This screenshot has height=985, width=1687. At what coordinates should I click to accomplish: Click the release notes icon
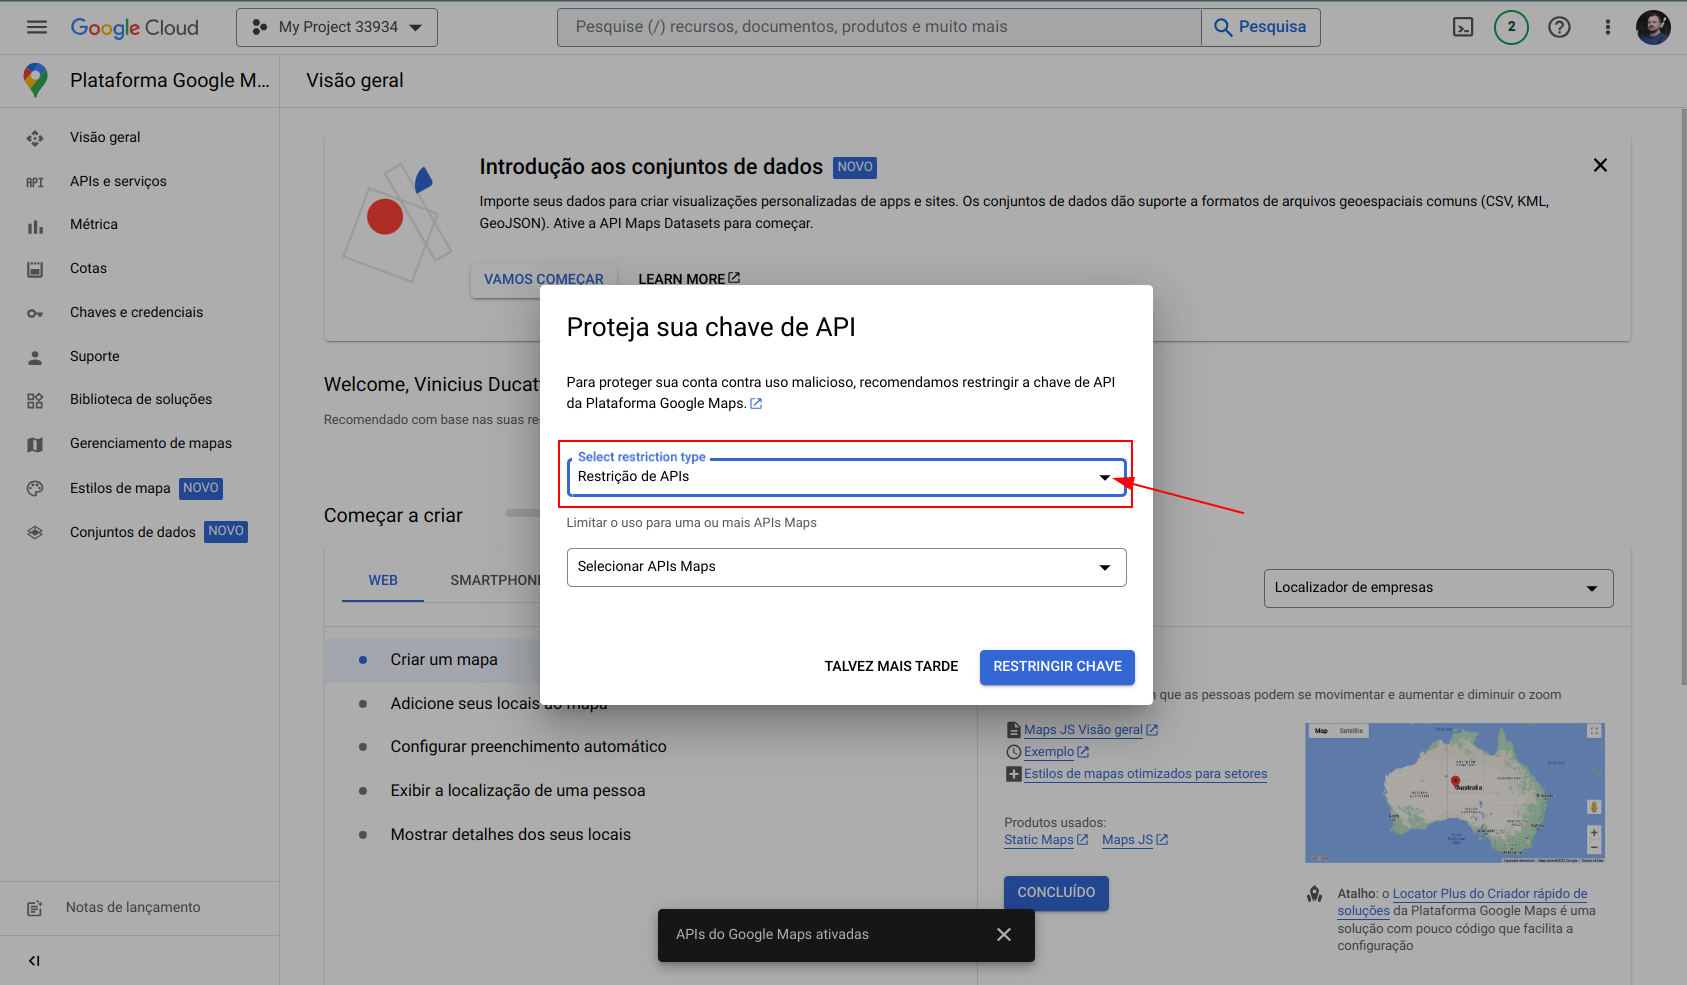(35, 908)
